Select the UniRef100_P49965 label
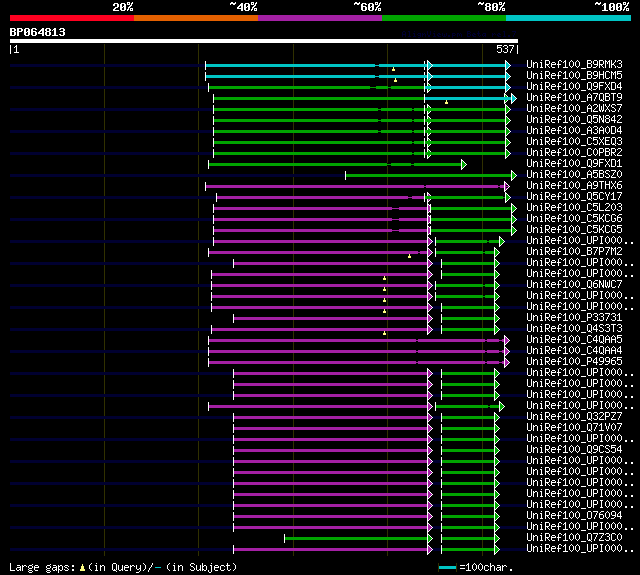The height and width of the screenshot is (575, 640). [x=574, y=362]
